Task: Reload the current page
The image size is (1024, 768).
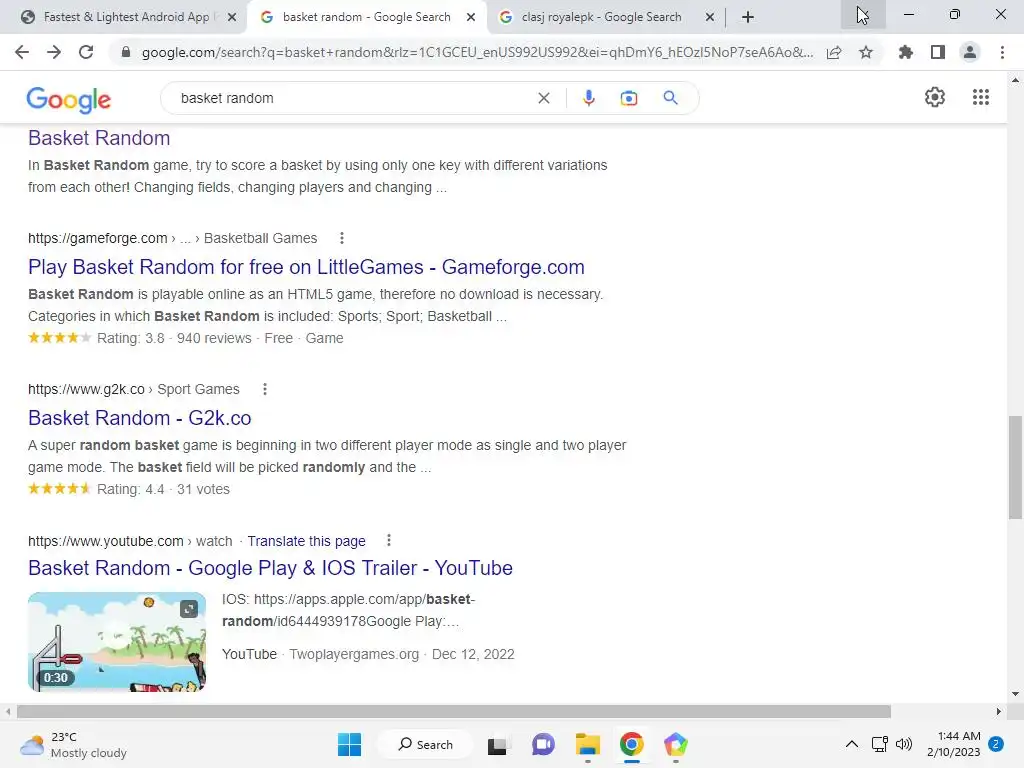Action: 86,52
